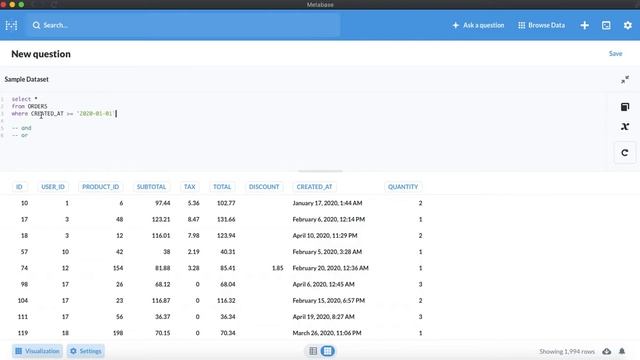Click the ID value 104
The height and width of the screenshot is (360, 640).
pos(23,300)
